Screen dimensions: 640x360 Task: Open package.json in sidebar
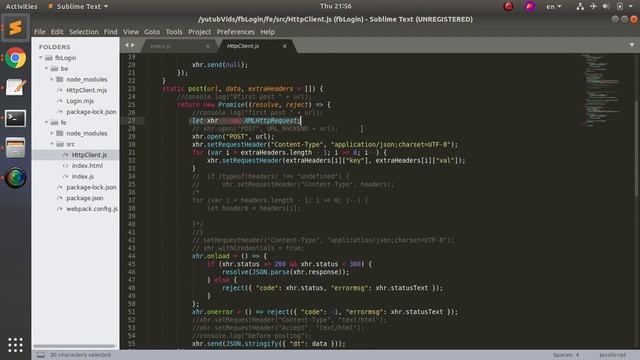pyautogui.click(x=84, y=198)
